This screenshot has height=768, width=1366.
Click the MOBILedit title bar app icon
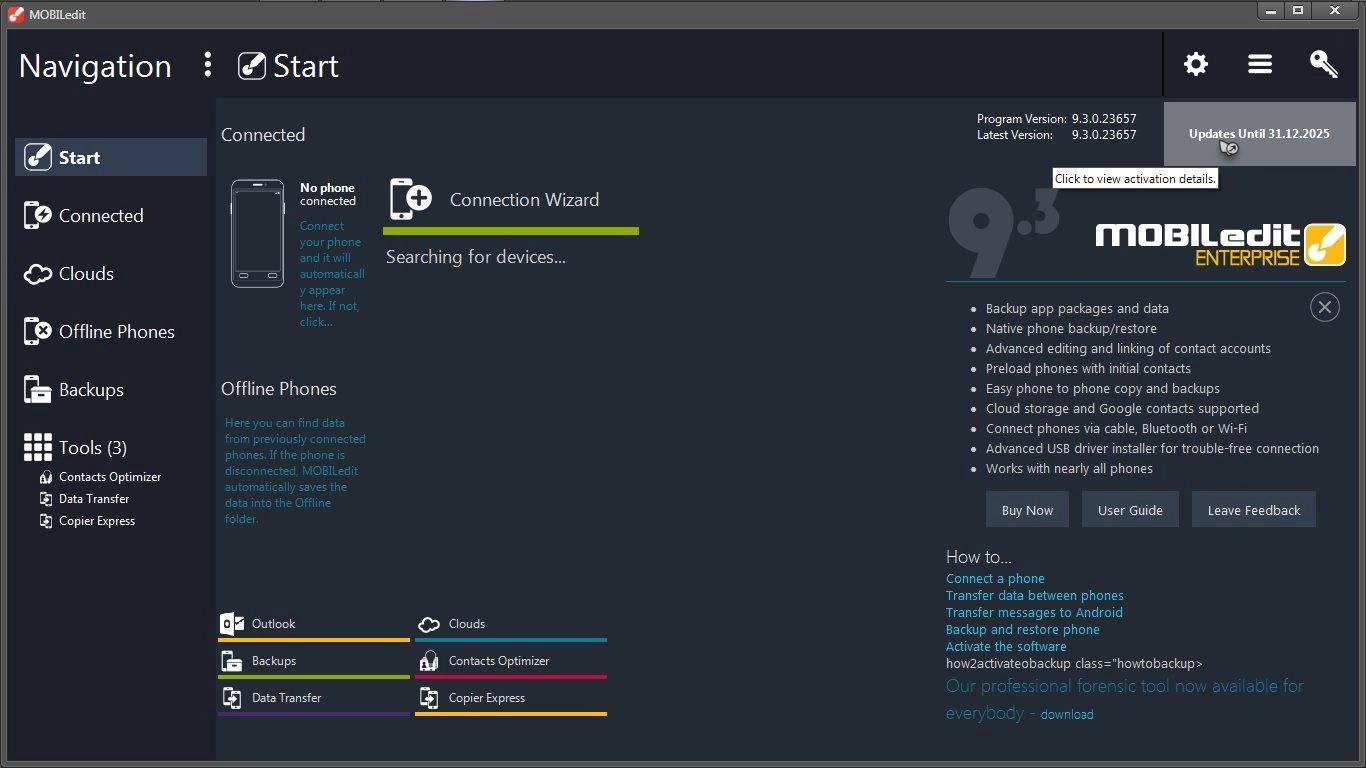[16, 14]
